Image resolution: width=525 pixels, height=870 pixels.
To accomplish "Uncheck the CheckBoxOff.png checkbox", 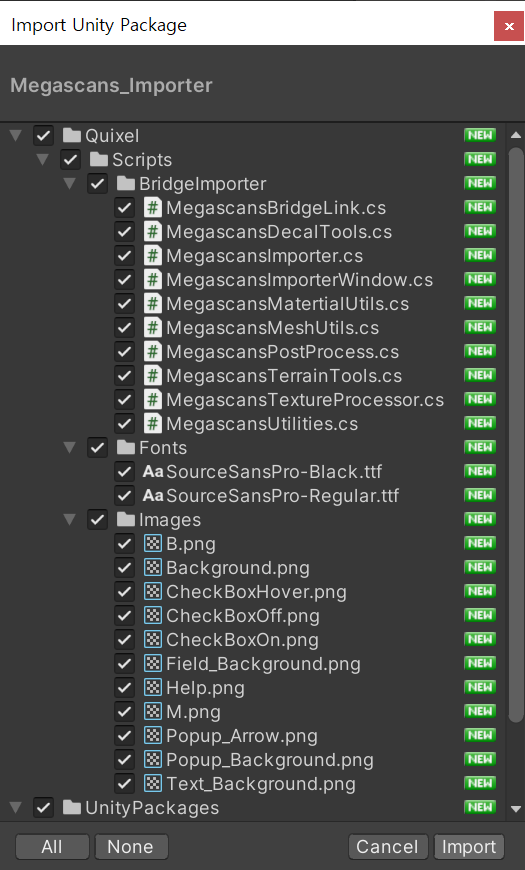I will pos(124,616).
